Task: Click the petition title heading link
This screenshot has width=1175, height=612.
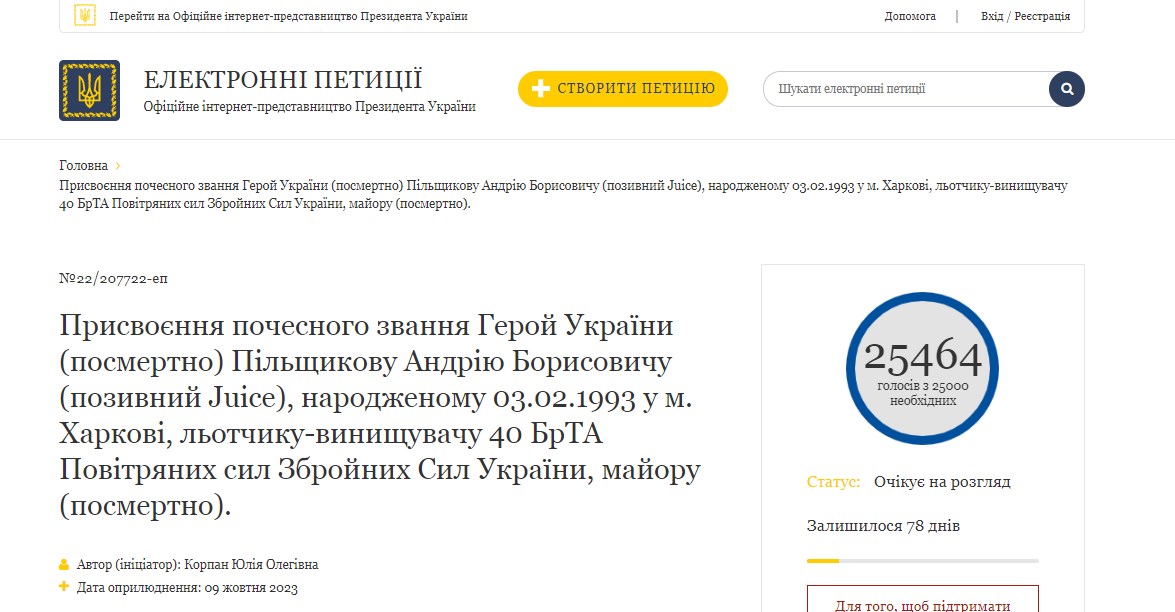Action: point(380,408)
